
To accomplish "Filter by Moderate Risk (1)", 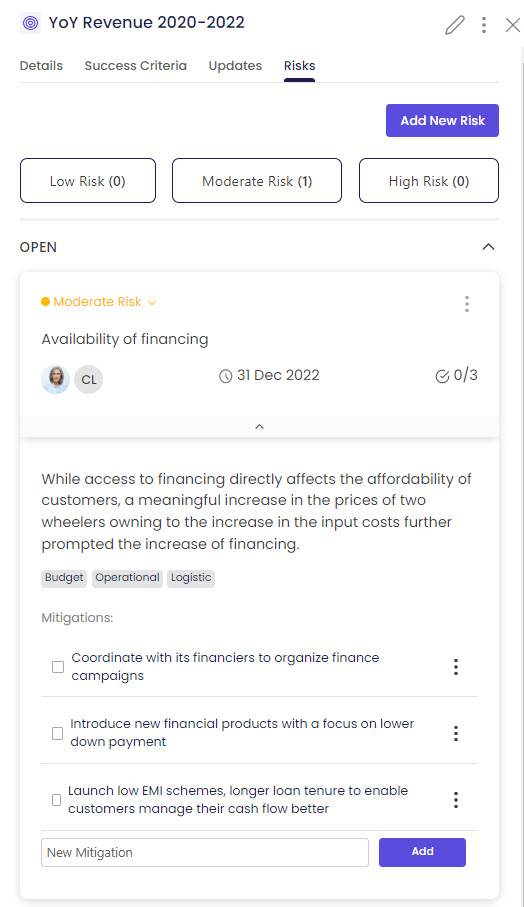I will click(257, 180).
